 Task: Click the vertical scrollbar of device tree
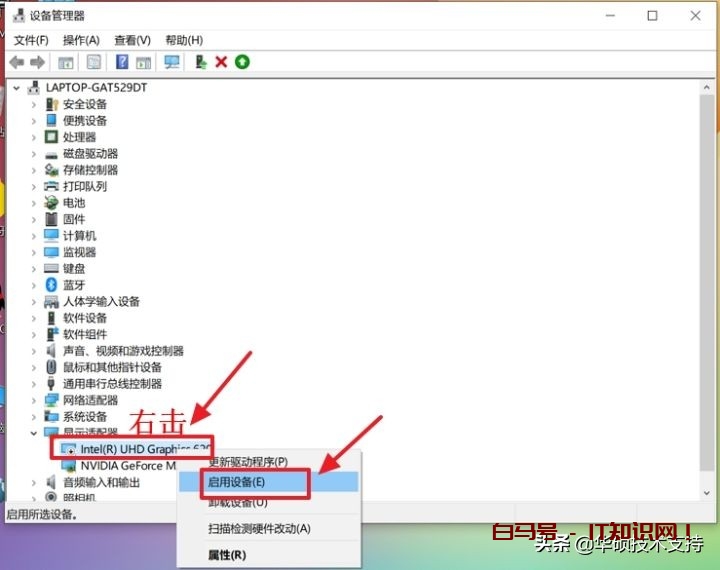pos(708,300)
